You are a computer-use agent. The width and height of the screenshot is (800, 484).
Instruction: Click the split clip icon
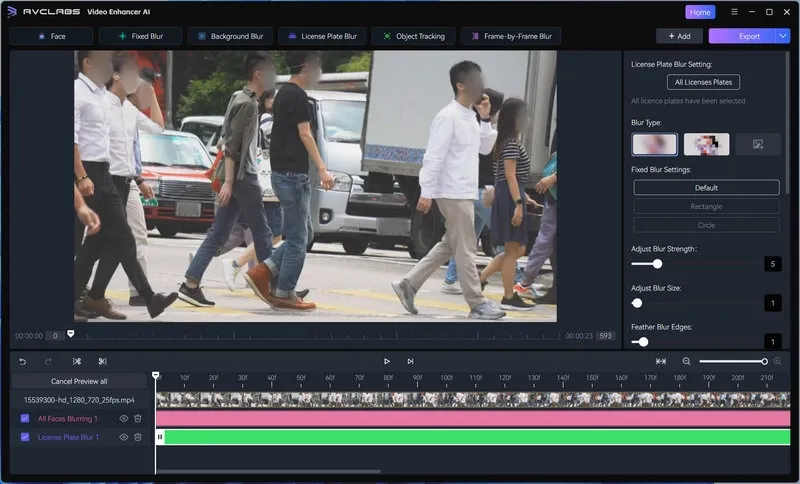click(77, 361)
